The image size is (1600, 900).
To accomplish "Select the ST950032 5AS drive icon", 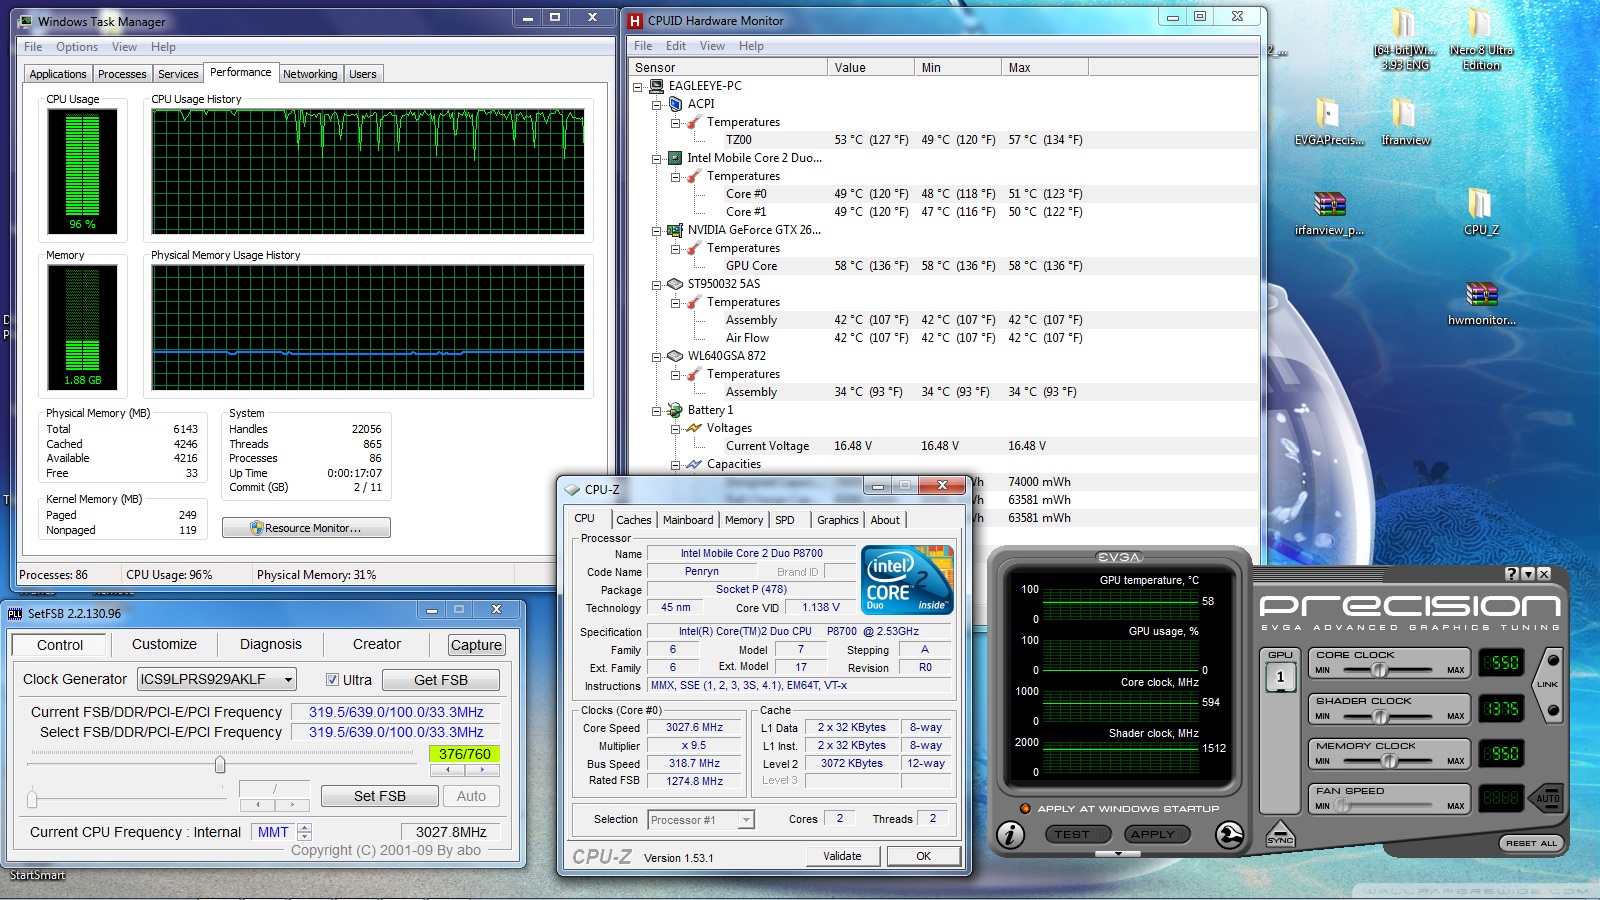I will [x=675, y=283].
